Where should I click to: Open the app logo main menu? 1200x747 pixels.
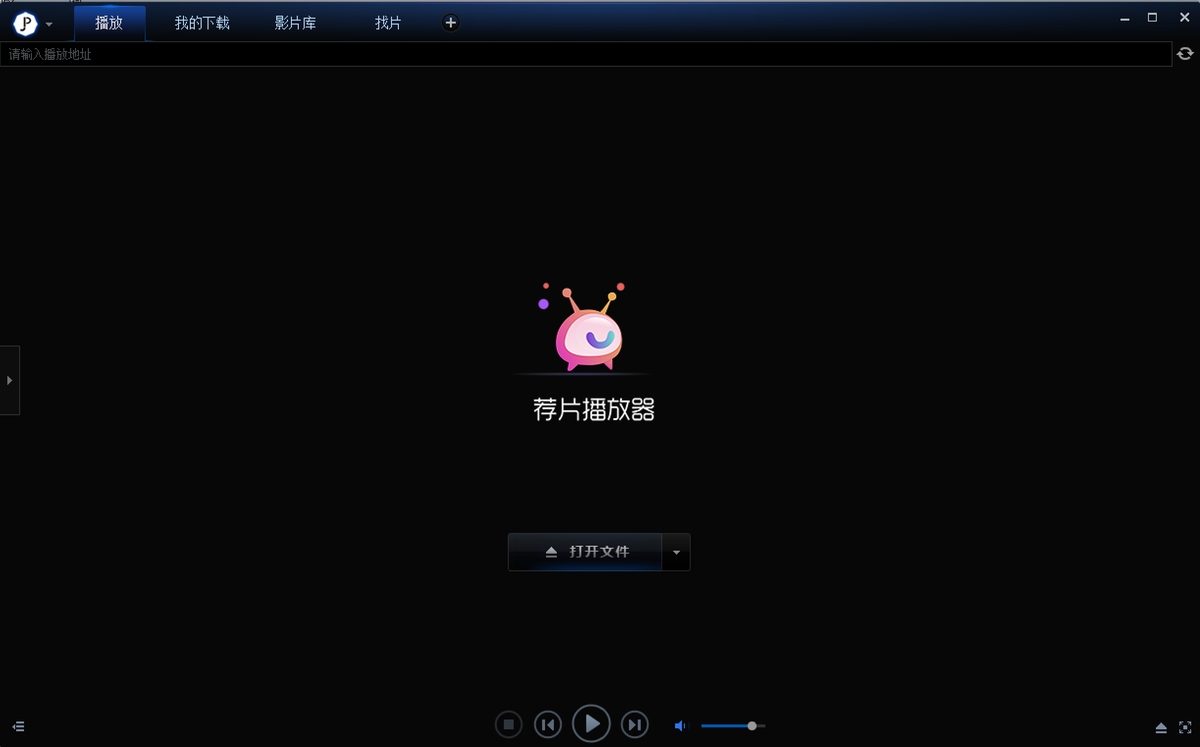pos(24,23)
